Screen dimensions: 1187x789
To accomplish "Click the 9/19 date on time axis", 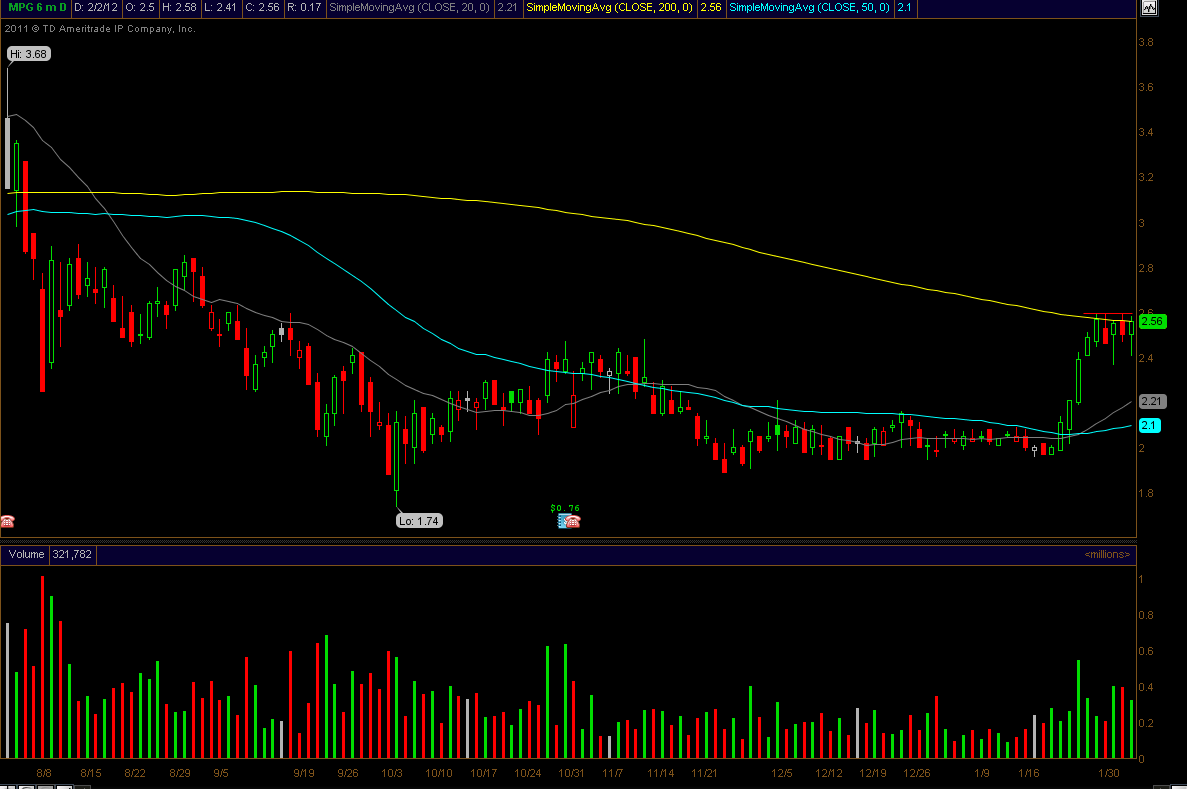I will click(x=304, y=773).
